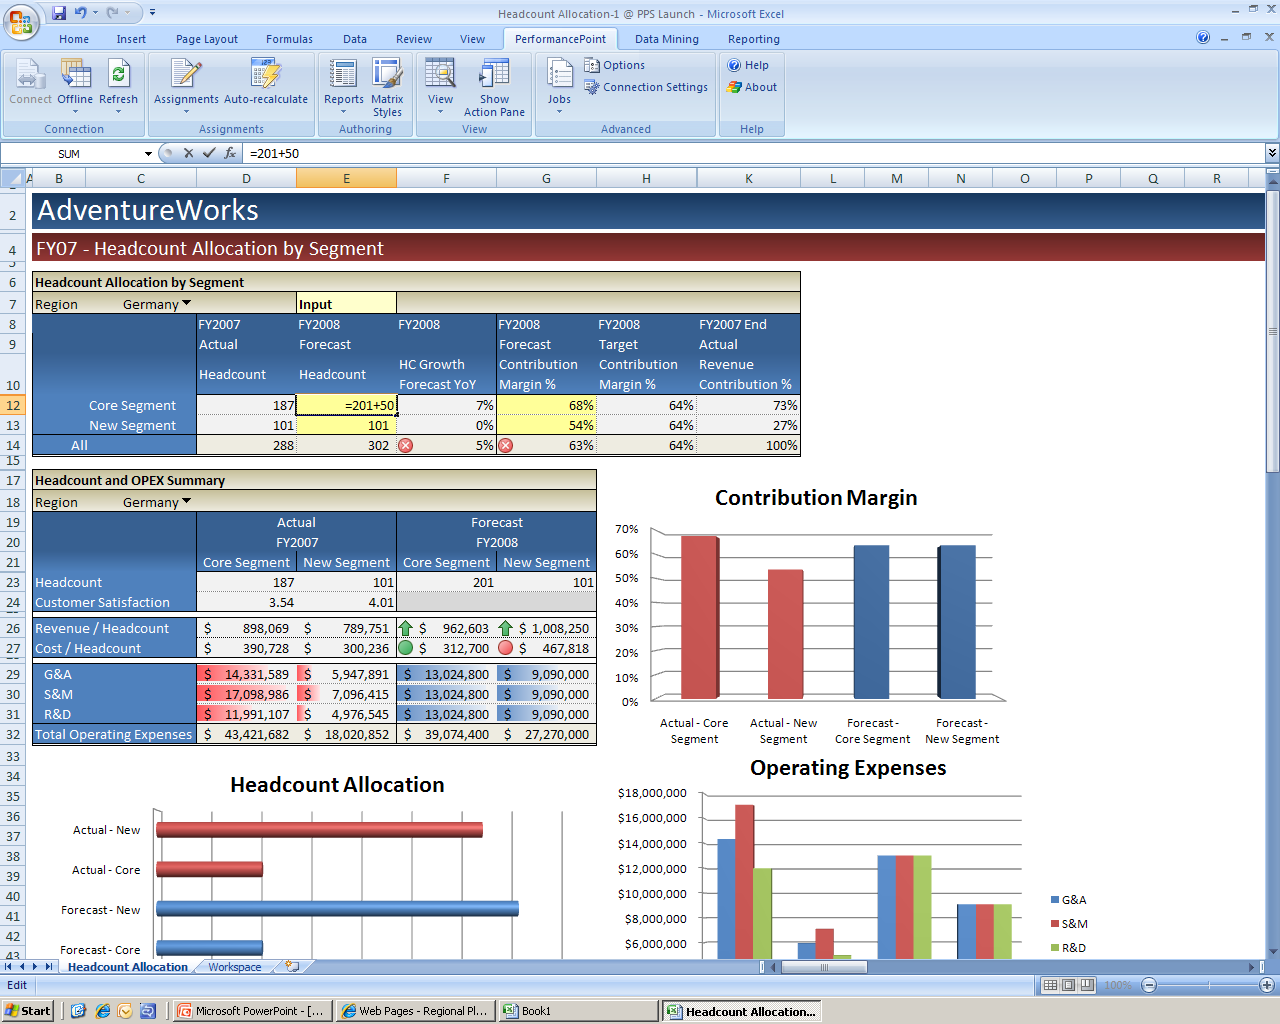
Task: Select row header 12
Action: (12, 405)
